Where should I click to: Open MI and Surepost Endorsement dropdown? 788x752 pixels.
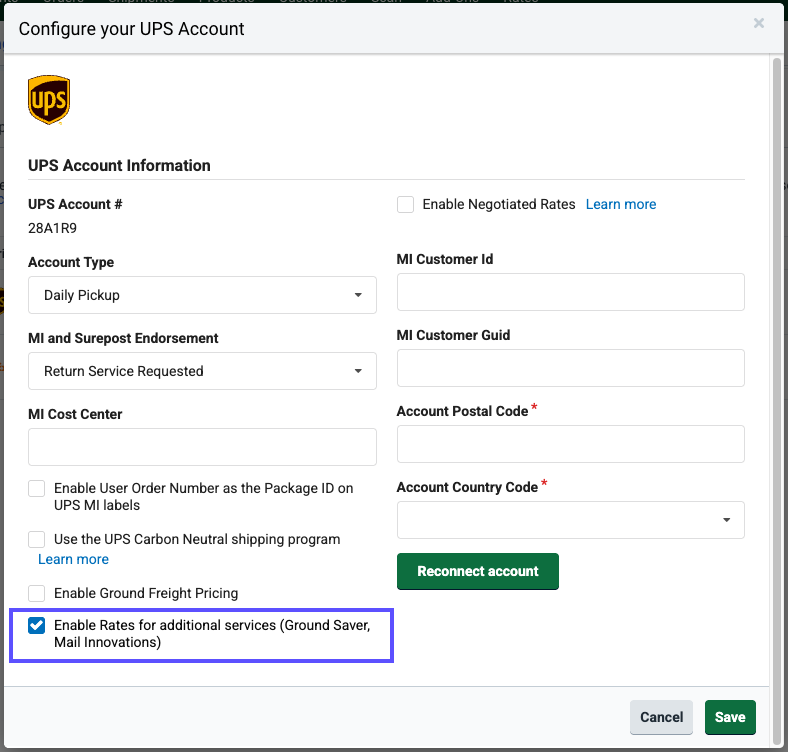click(x=202, y=371)
